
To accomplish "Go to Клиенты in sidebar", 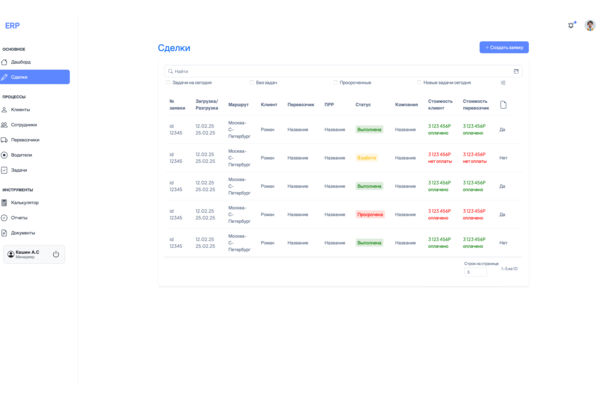I will (20, 110).
